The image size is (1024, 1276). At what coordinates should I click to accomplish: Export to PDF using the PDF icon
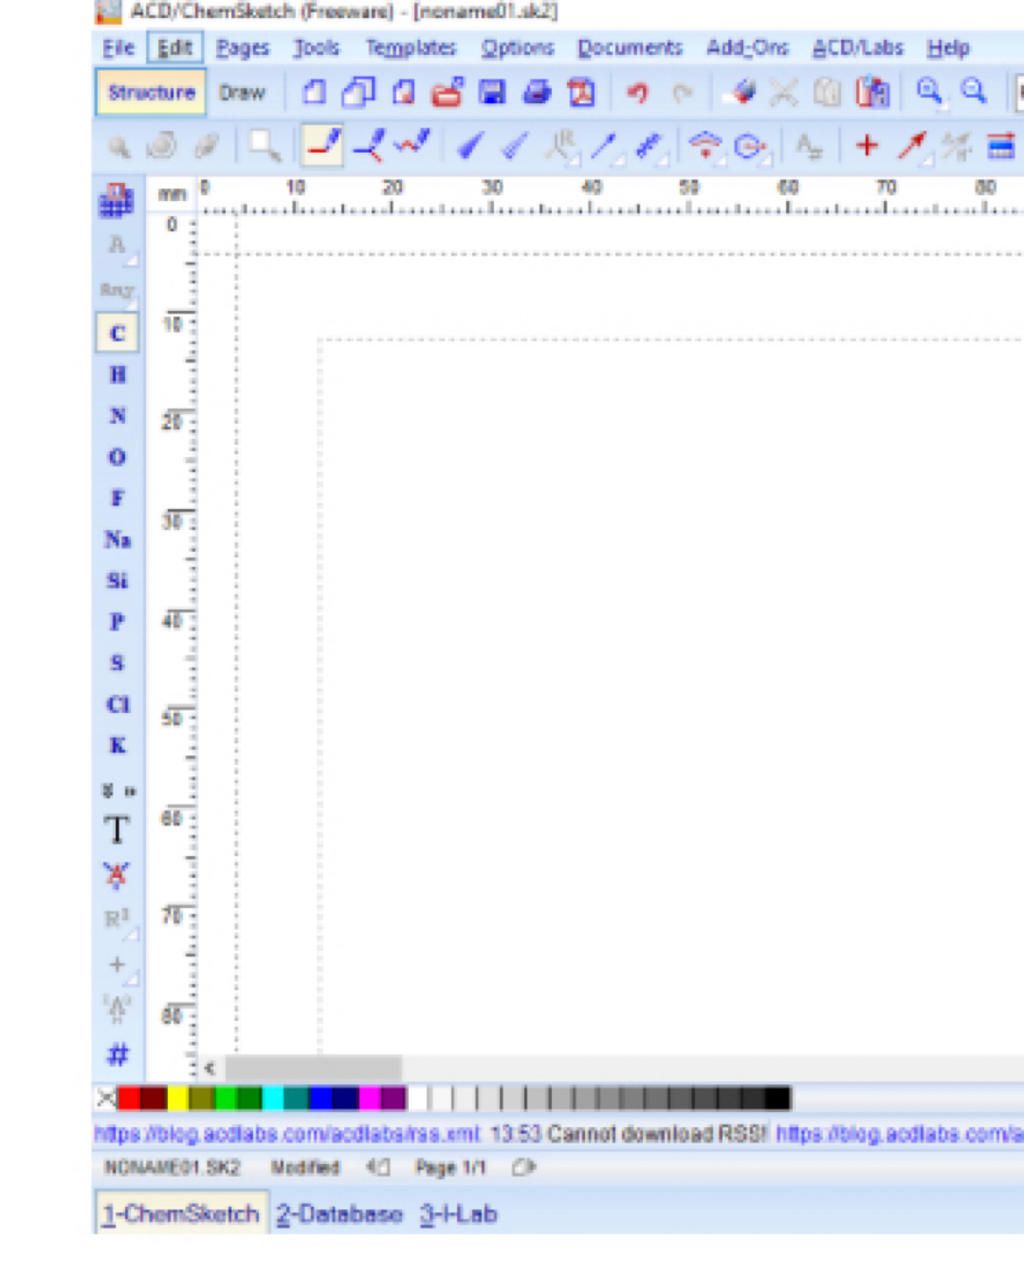(x=582, y=93)
